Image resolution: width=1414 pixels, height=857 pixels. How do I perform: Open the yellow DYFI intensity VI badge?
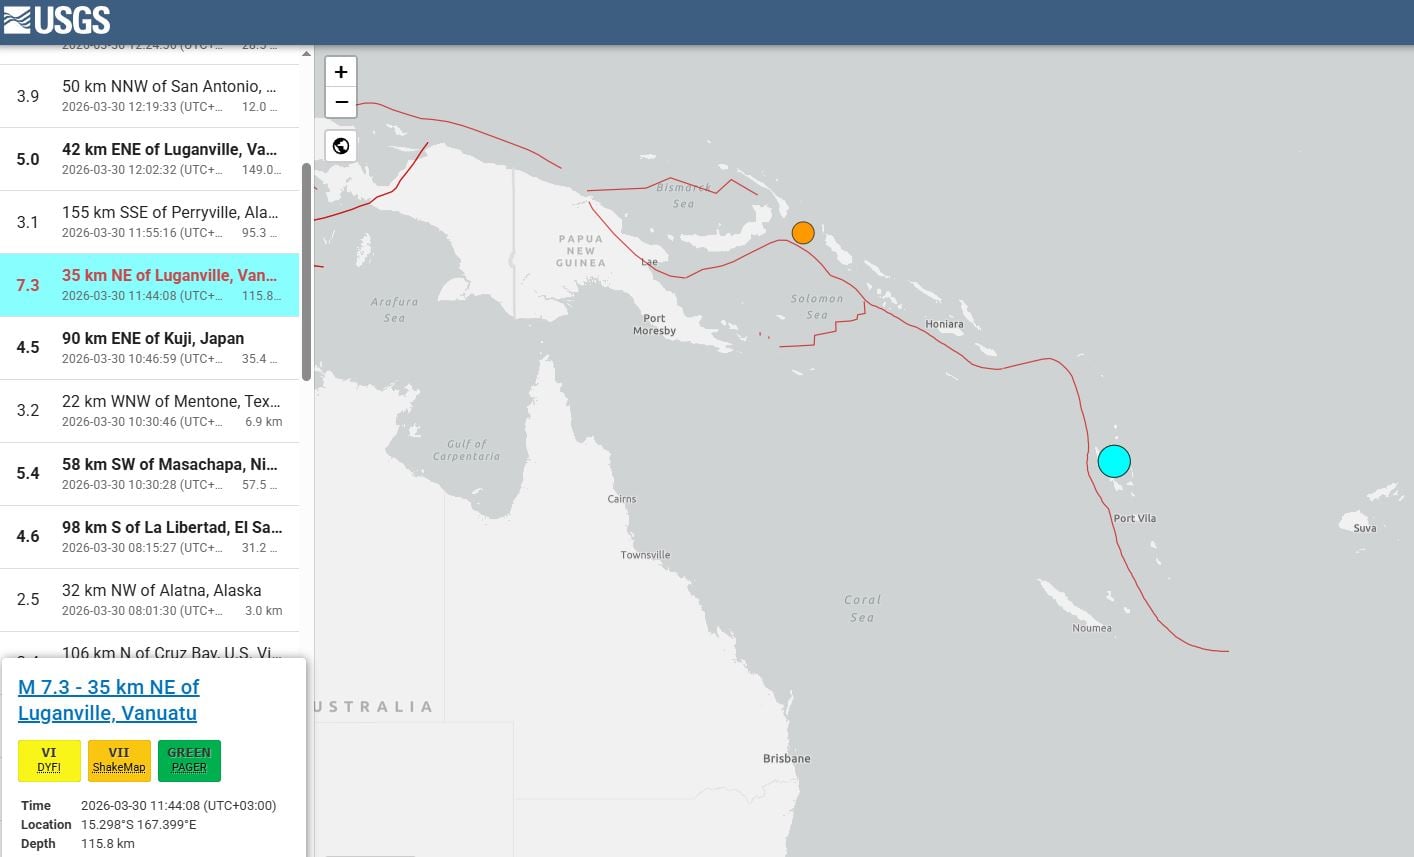pos(49,760)
